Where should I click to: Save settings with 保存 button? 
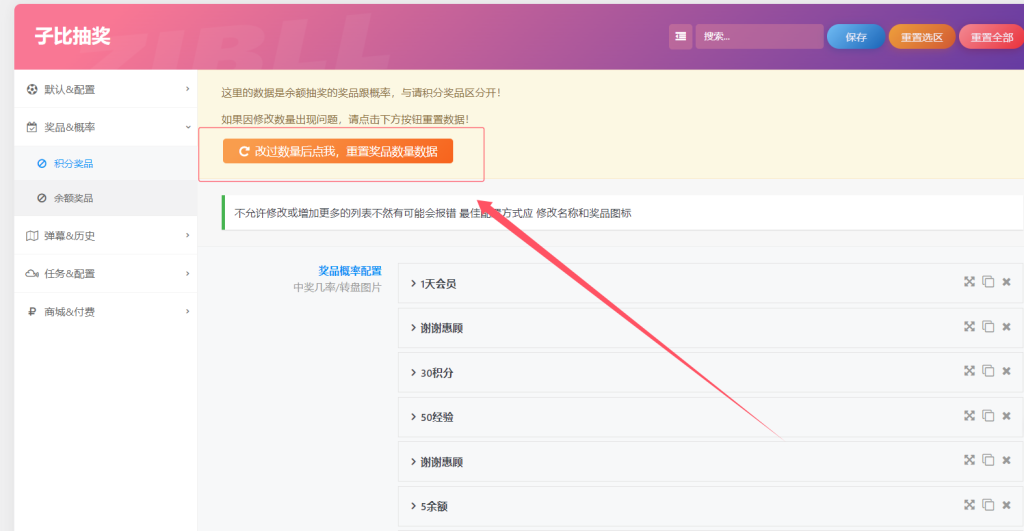tap(856, 37)
